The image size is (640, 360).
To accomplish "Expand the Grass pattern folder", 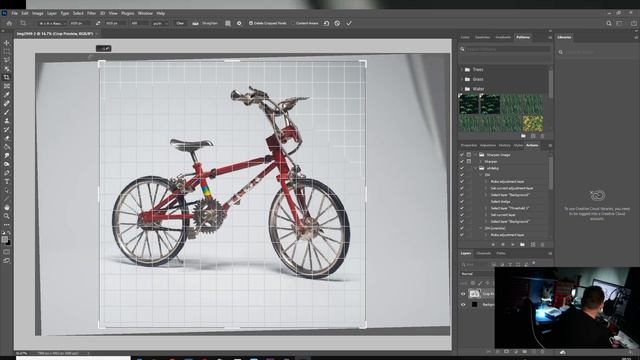I will click(462, 79).
